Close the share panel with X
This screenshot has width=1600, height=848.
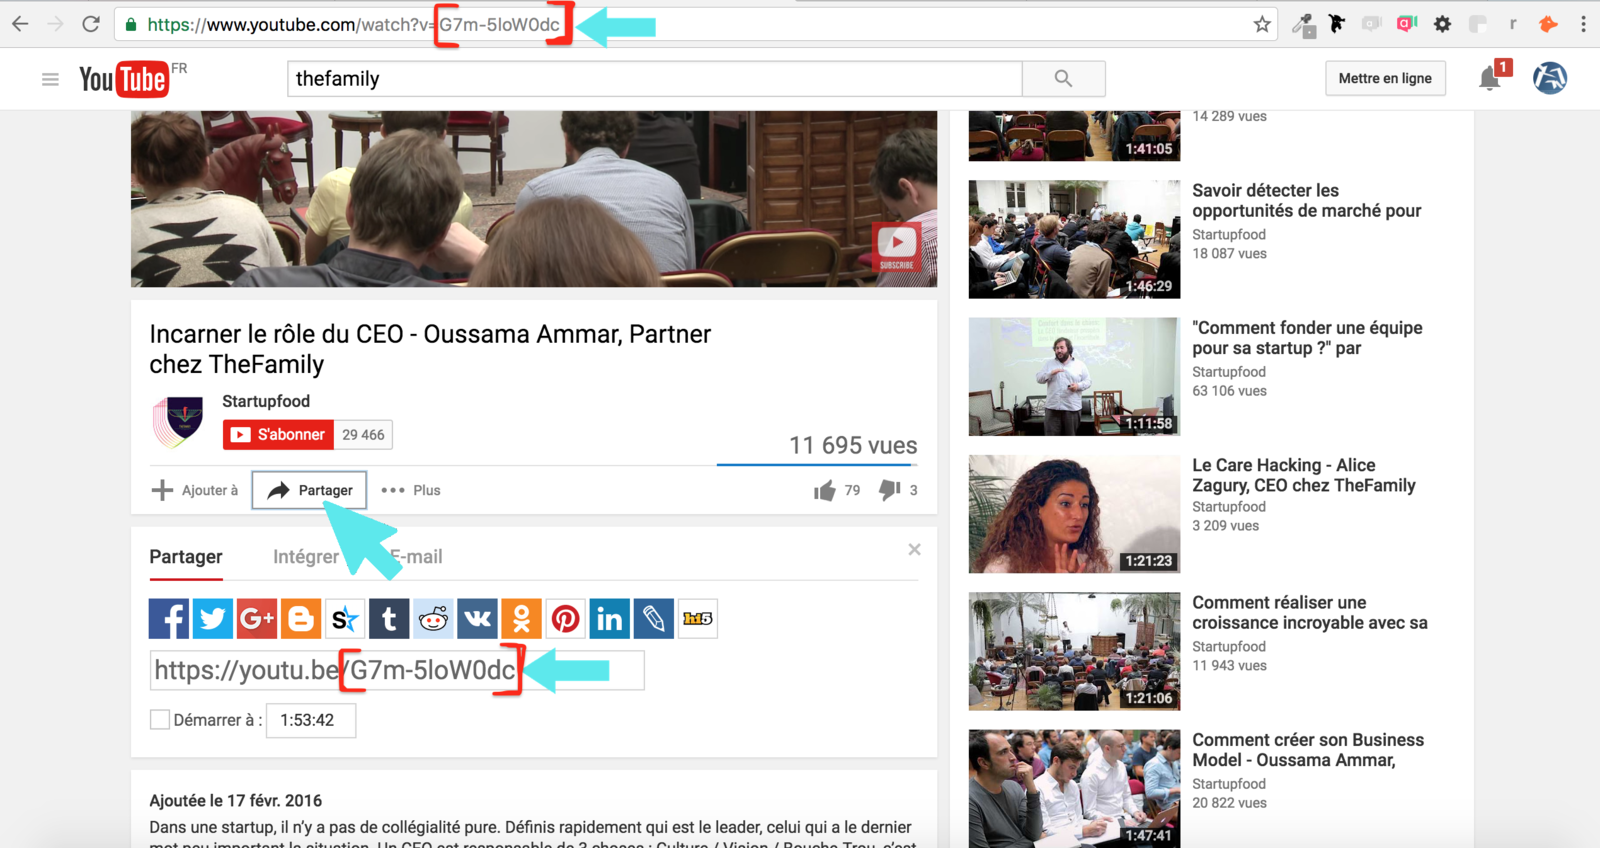914,549
